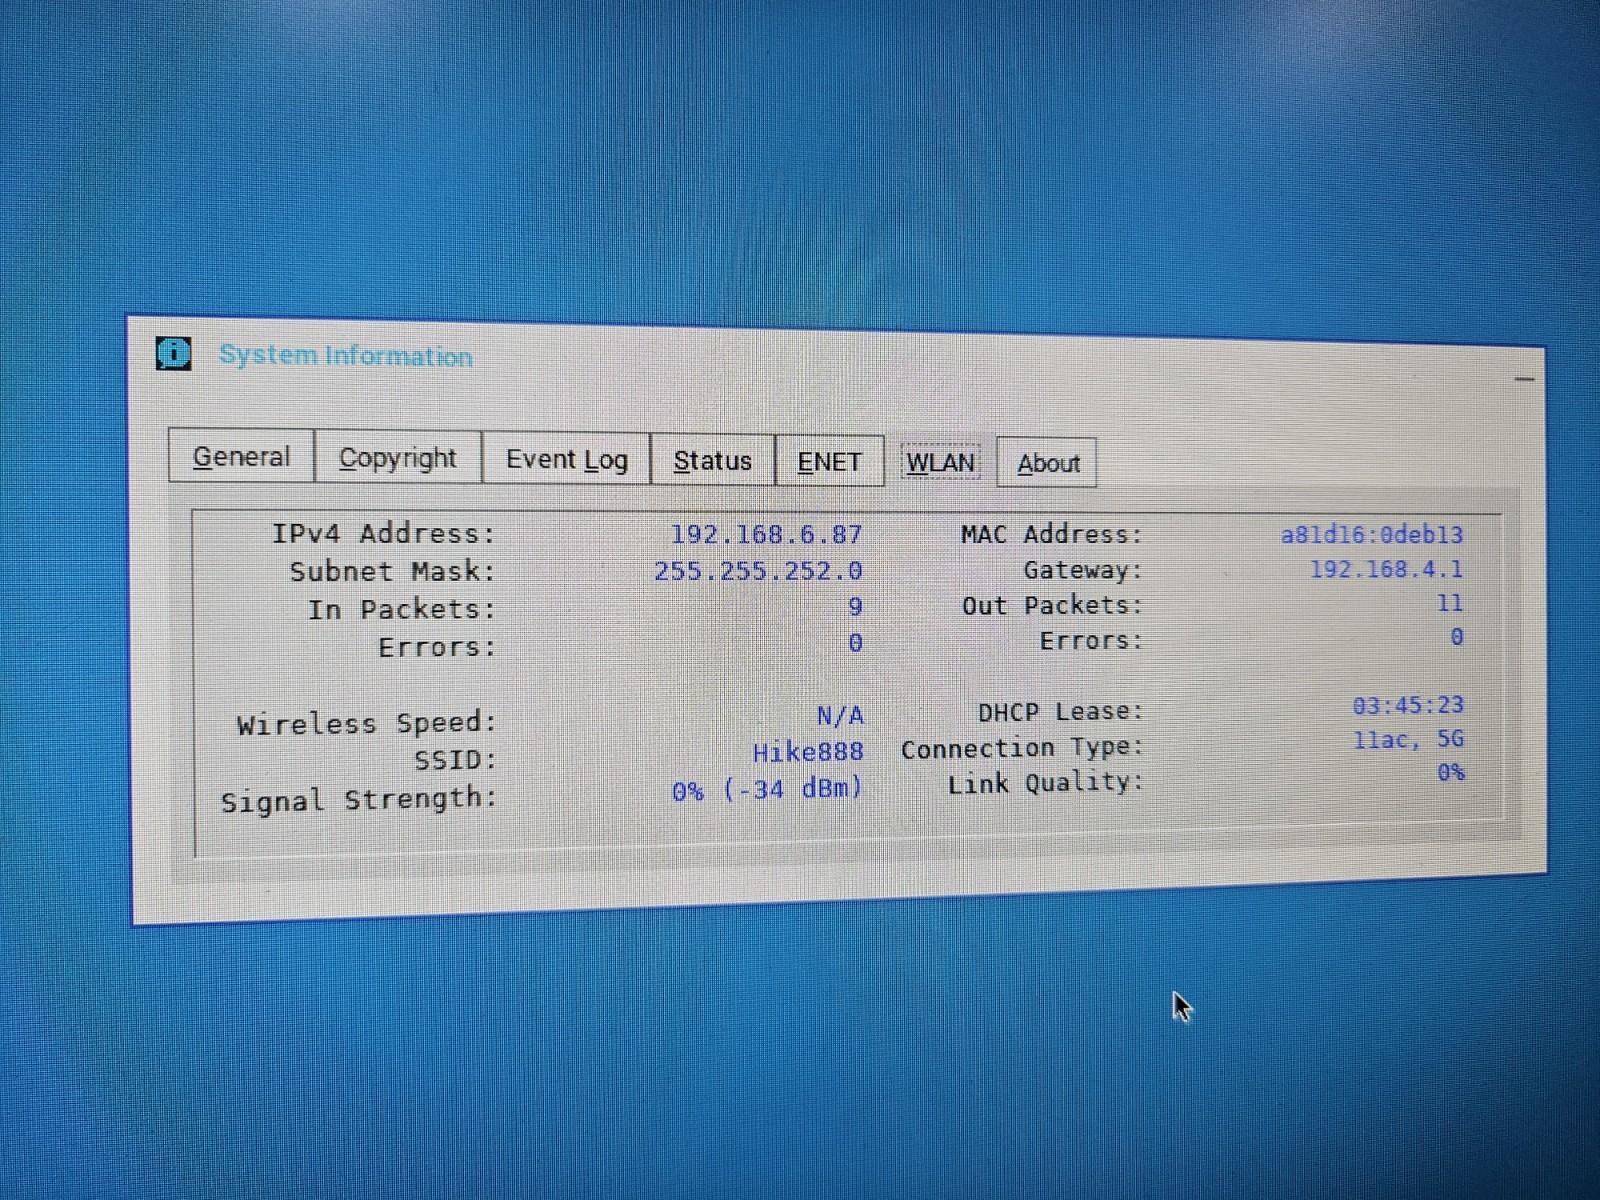Viewport: 1600px width, 1200px height.
Task: Click the MAC Address label
Action: click(x=1051, y=534)
